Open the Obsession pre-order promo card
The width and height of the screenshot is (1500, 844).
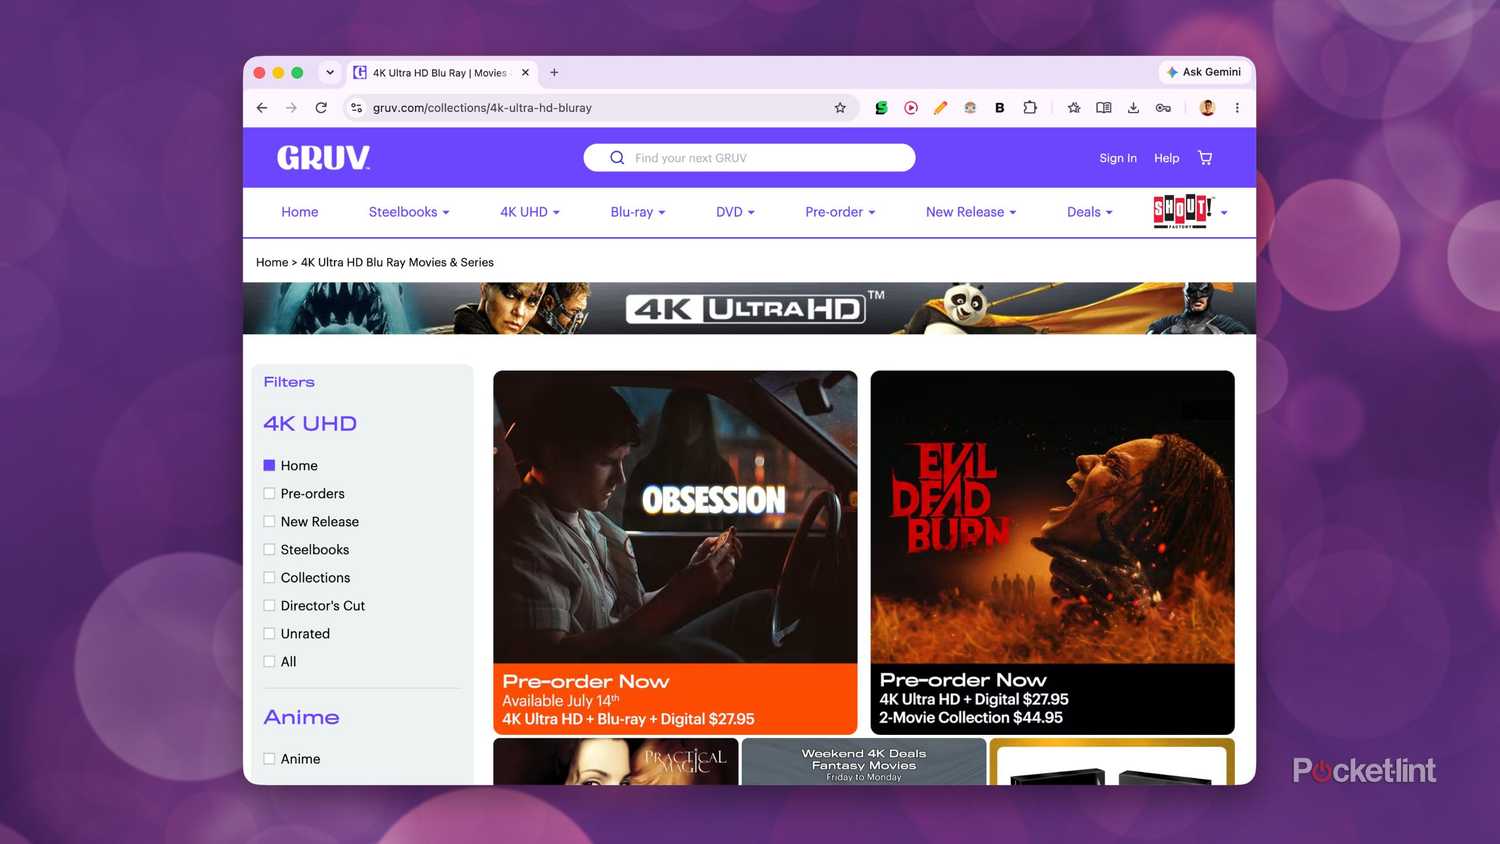tap(675, 552)
